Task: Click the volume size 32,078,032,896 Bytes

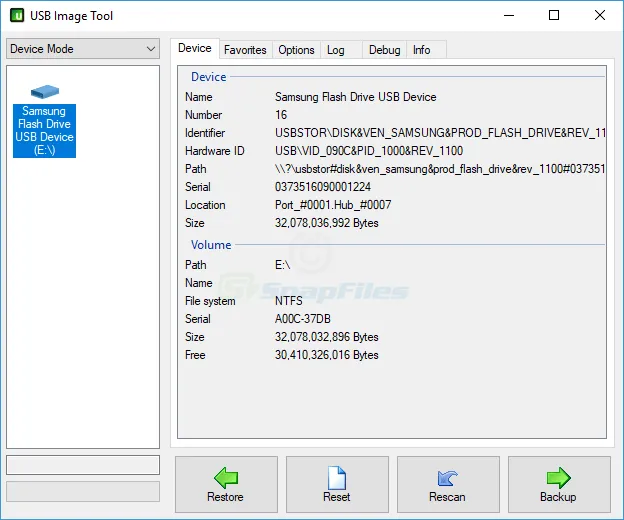Action: pos(326,337)
